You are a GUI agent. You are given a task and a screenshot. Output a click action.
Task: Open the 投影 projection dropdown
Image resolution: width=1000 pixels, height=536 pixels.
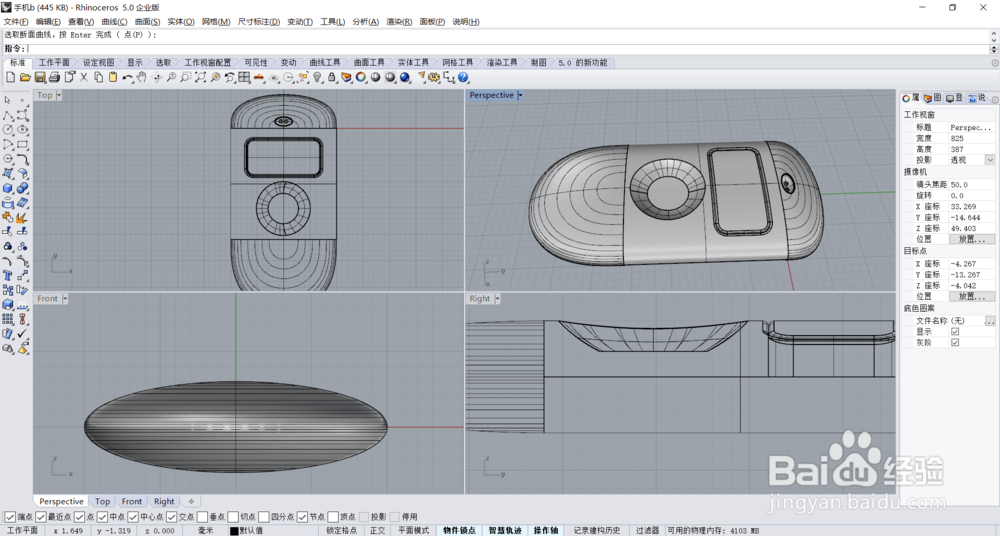coord(990,160)
